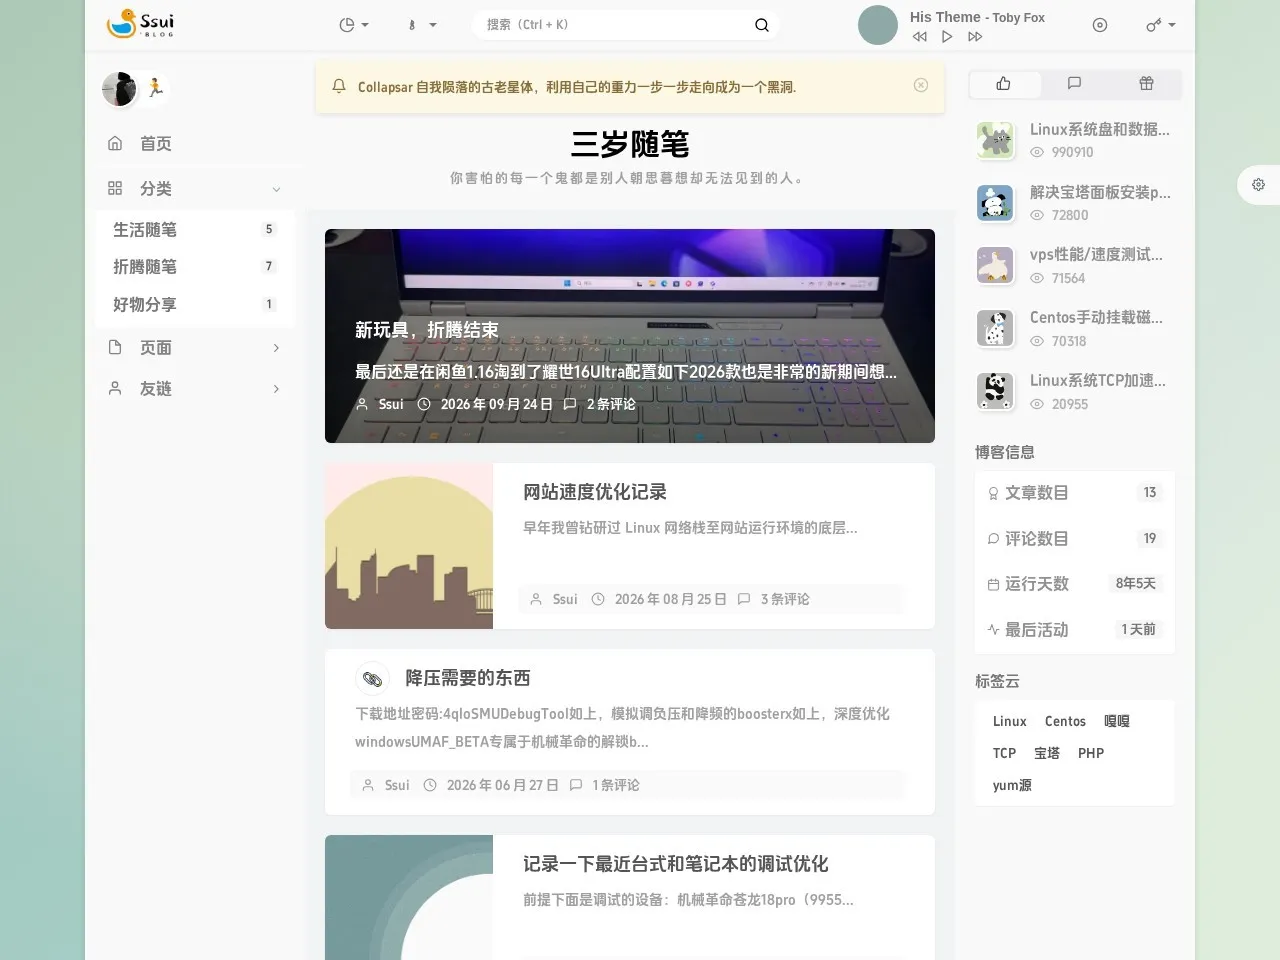1280x960 pixels.
Task: Expand the 页面 sidebar menu
Action: click(195, 348)
